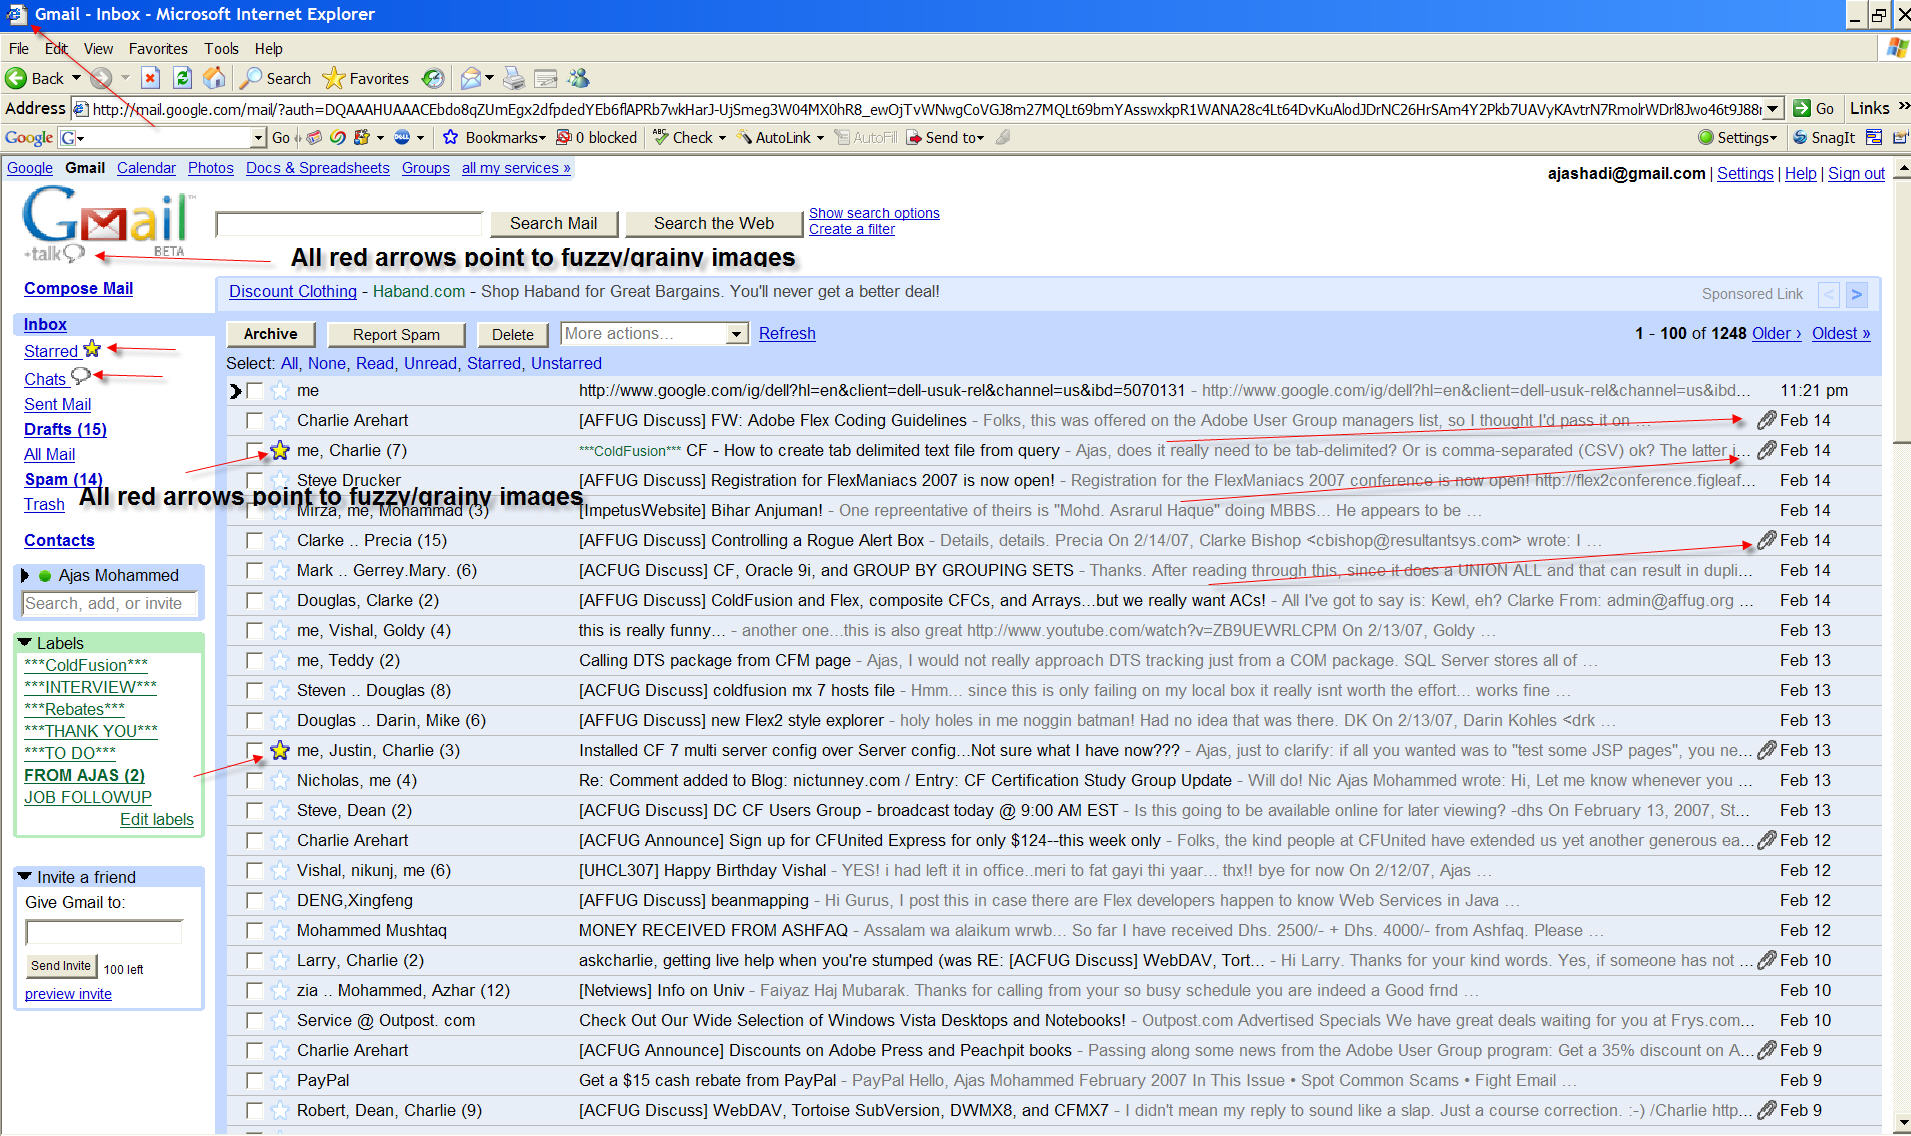
Task: Open IE Search from the toolbar
Action: (277, 78)
